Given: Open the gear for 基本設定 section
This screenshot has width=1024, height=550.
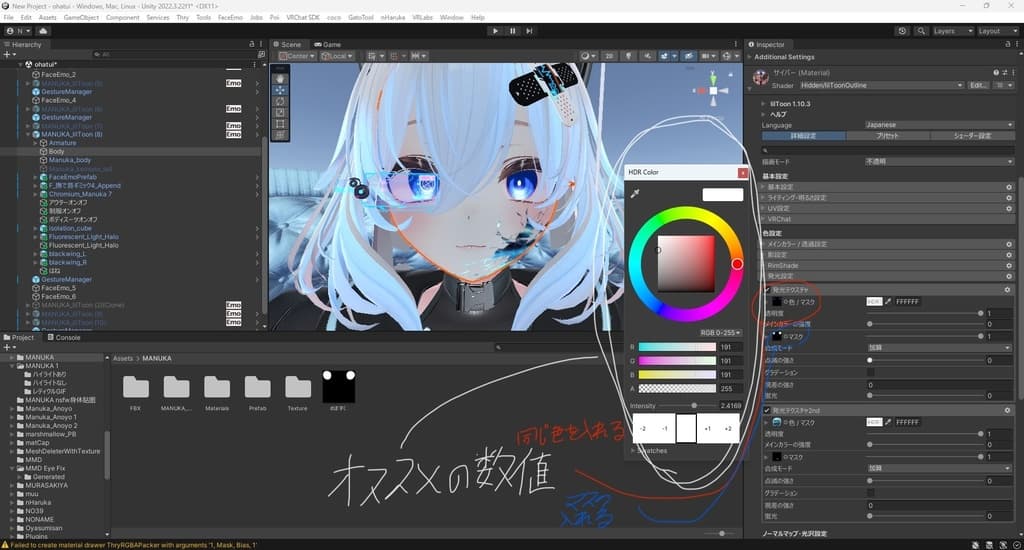Looking at the screenshot, I should pos(1009,187).
